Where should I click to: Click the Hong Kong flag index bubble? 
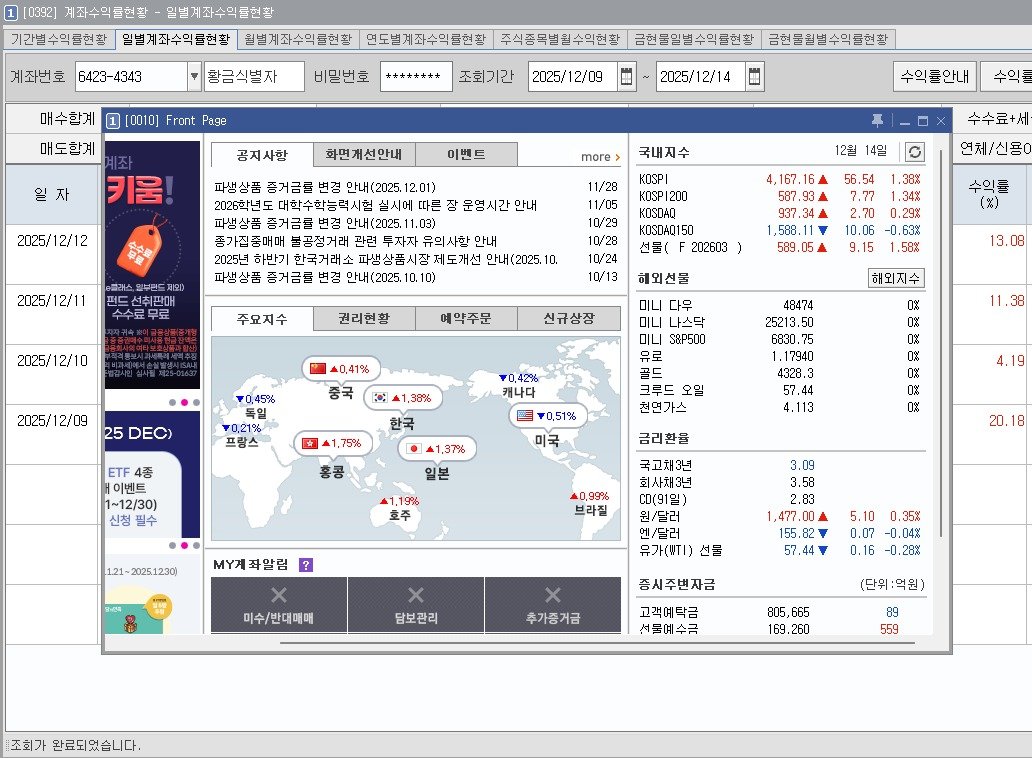coord(332,443)
